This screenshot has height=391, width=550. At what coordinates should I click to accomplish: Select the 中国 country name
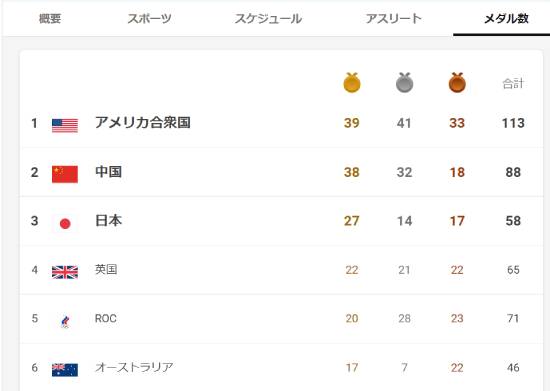pos(108,172)
